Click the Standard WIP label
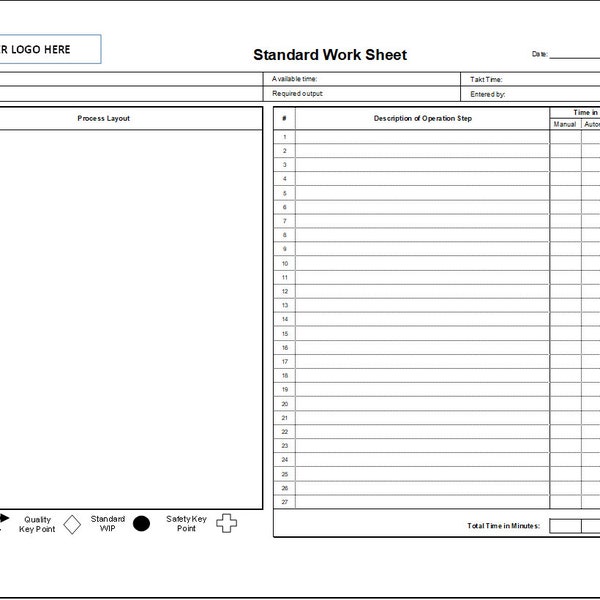The width and height of the screenshot is (600, 600). 108,523
